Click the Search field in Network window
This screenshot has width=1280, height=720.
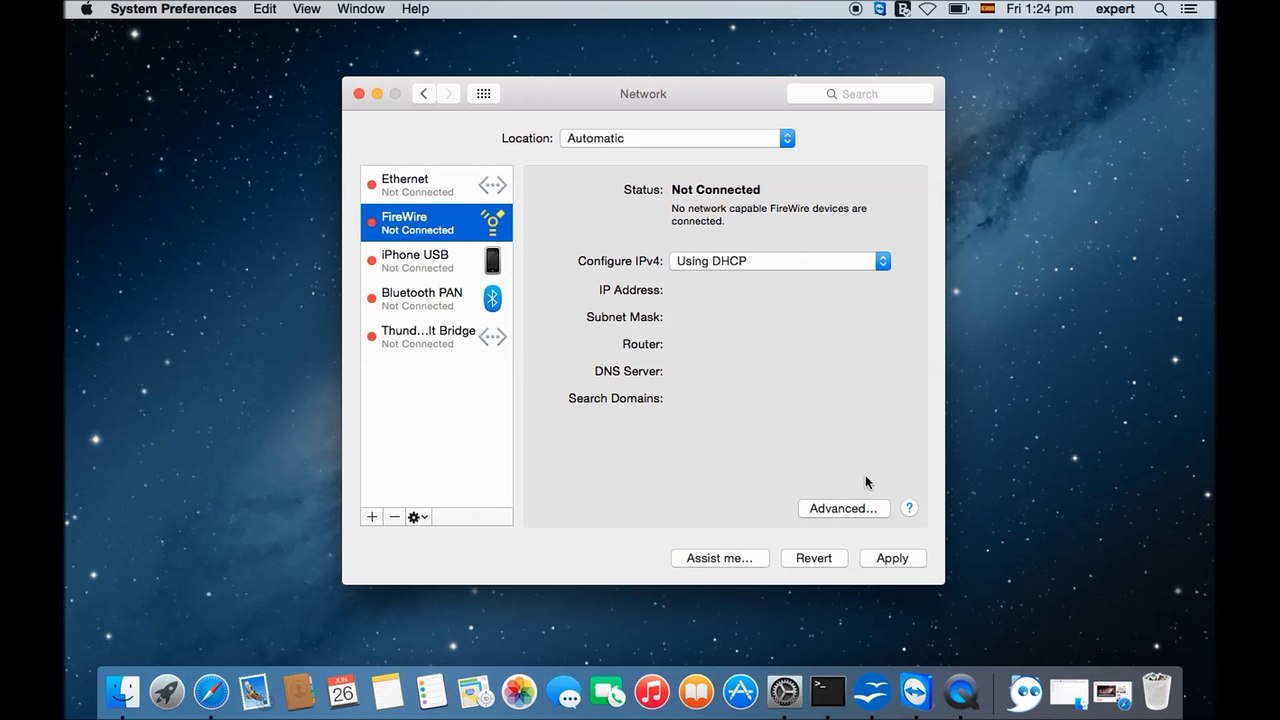[860, 94]
